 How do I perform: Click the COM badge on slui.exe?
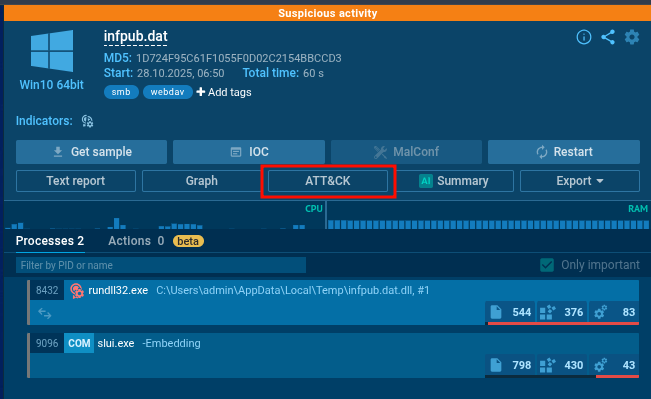[79, 343]
